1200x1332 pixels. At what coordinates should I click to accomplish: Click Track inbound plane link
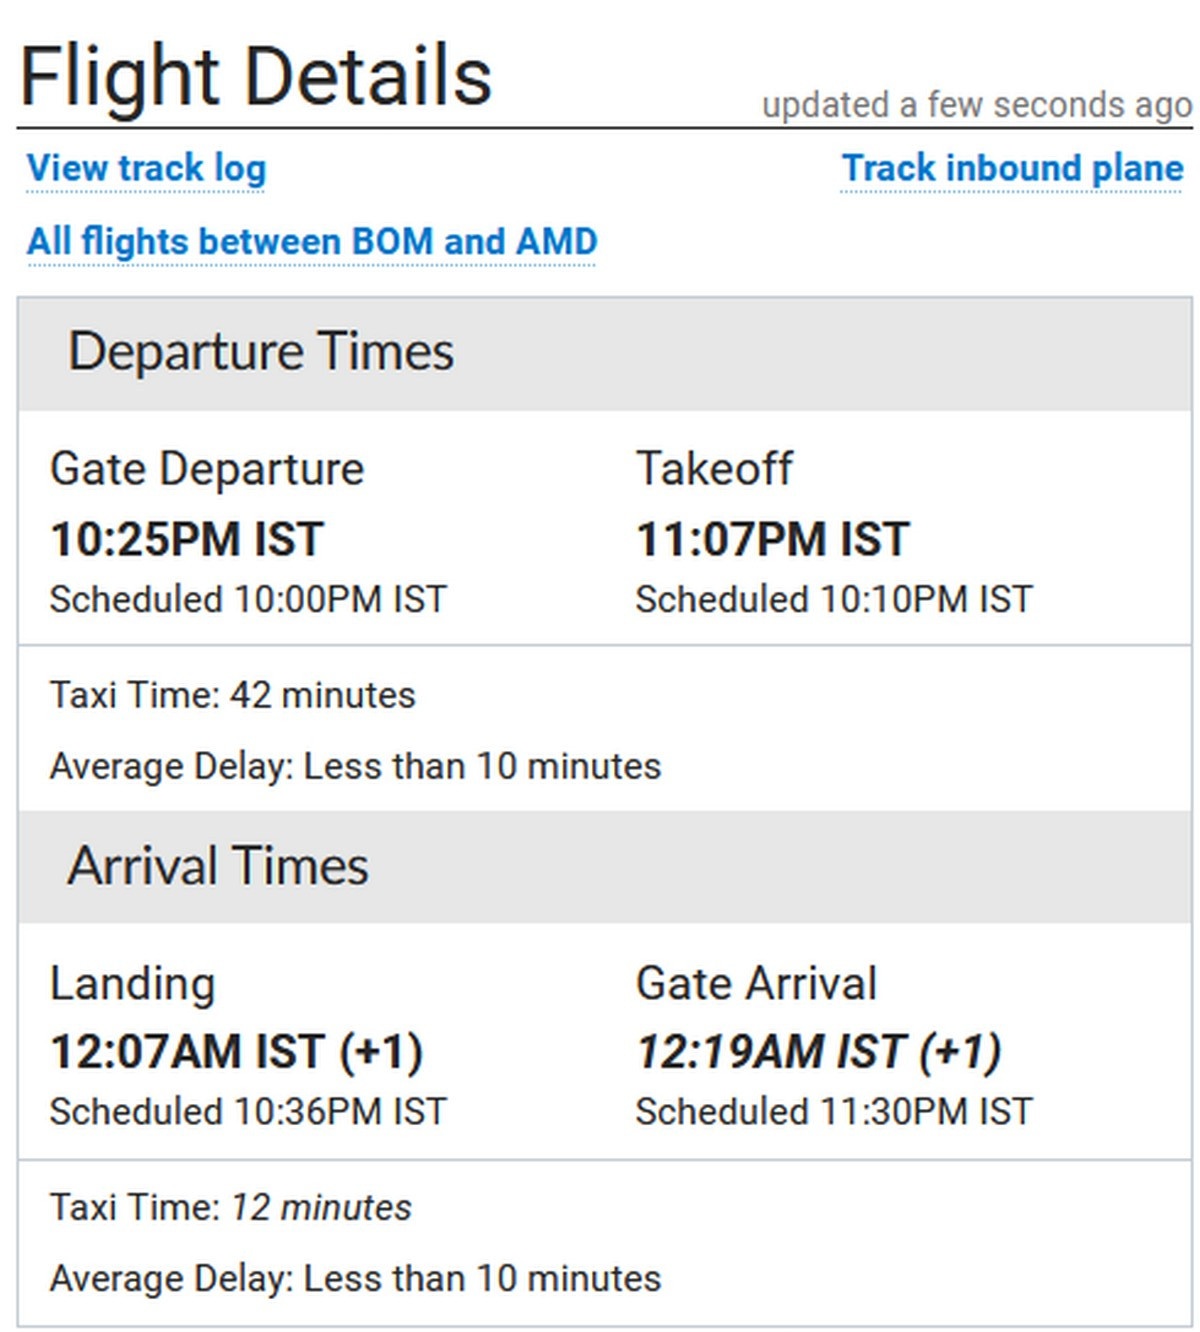click(1011, 168)
